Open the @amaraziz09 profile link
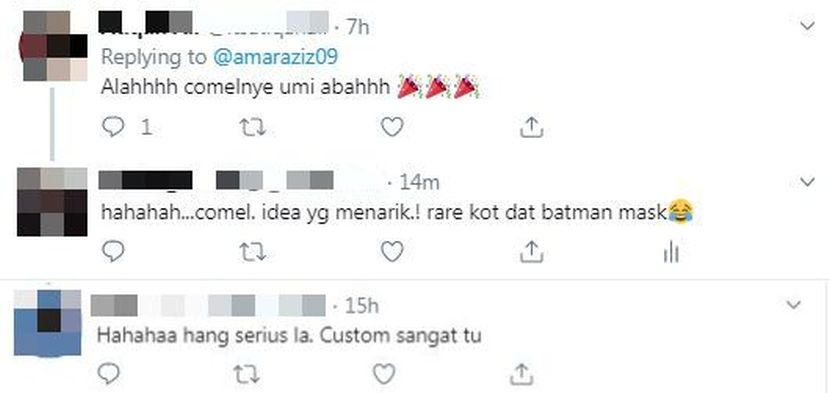 (x=275, y=57)
